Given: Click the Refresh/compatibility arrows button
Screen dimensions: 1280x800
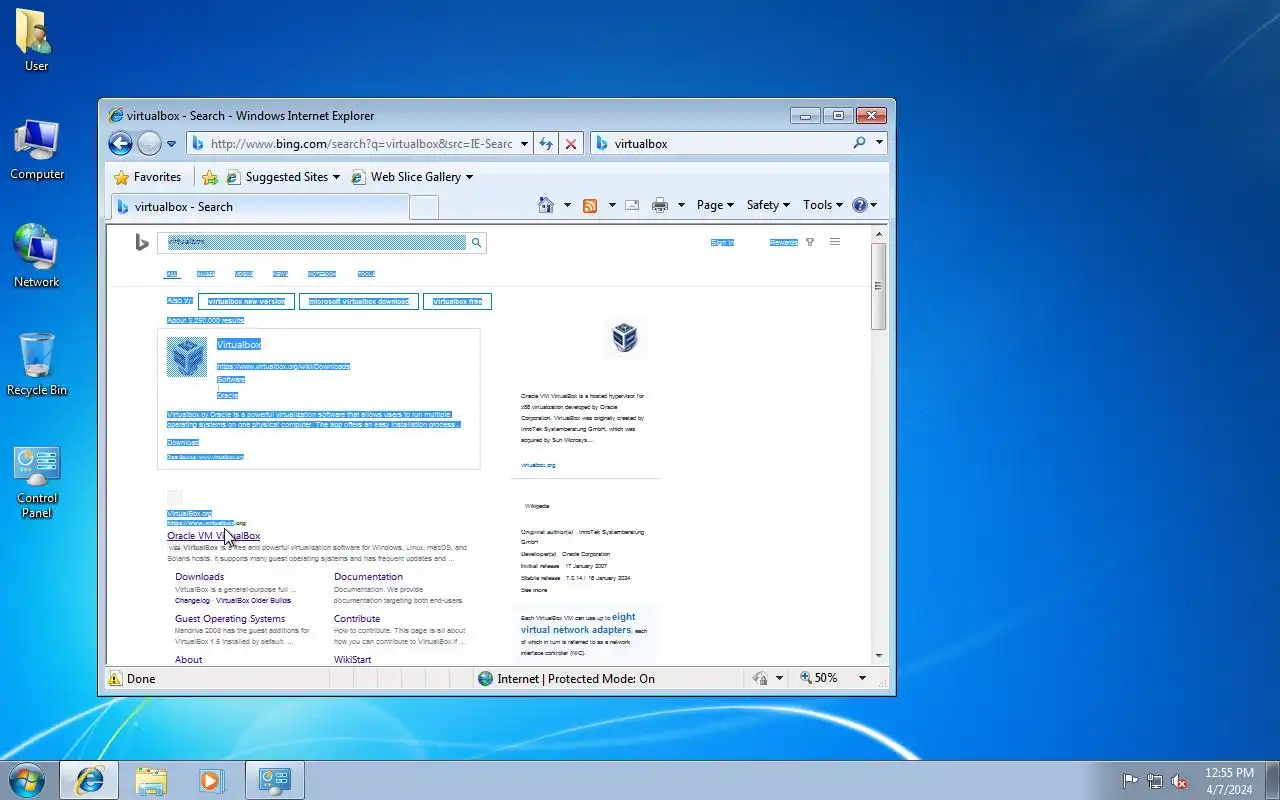Looking at the screenshot, I should coord(546,144).
